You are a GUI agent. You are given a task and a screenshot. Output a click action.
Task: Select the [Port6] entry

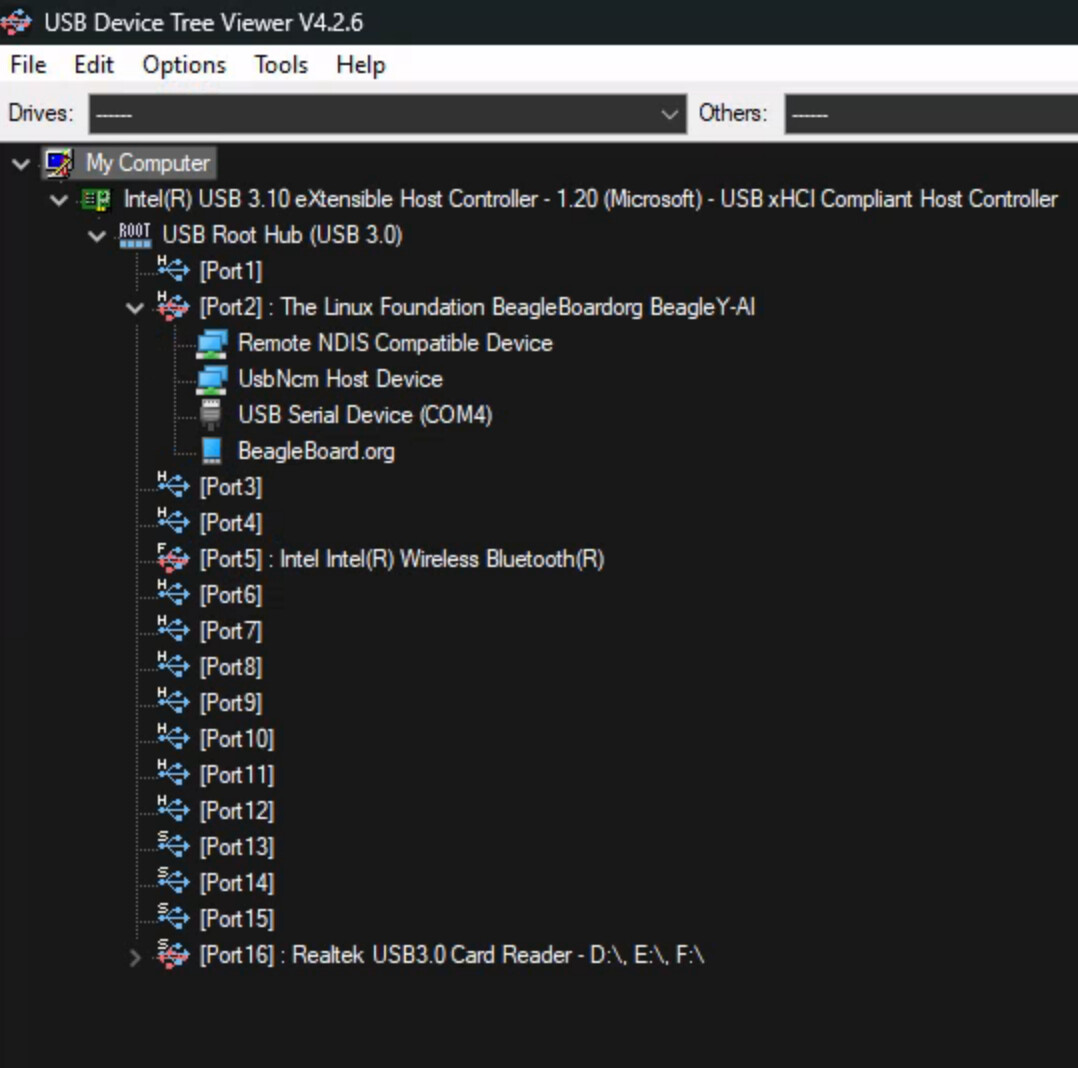[230, 595]
